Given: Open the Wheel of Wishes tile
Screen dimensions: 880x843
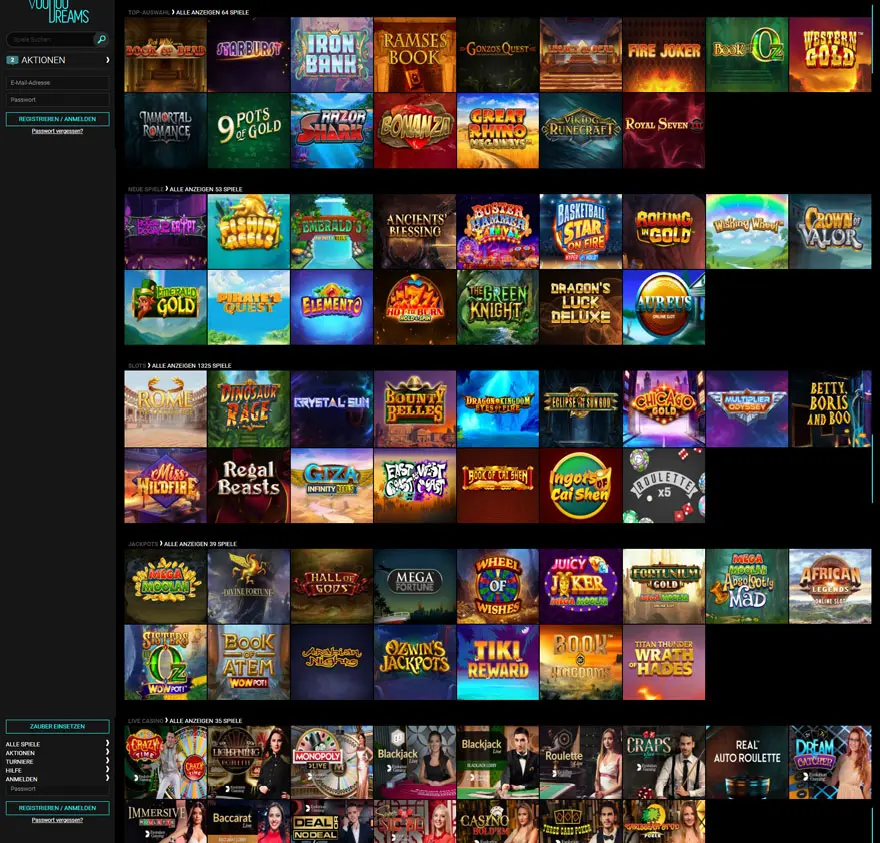Looking at the screenshot, I should [x=498, y=586].
